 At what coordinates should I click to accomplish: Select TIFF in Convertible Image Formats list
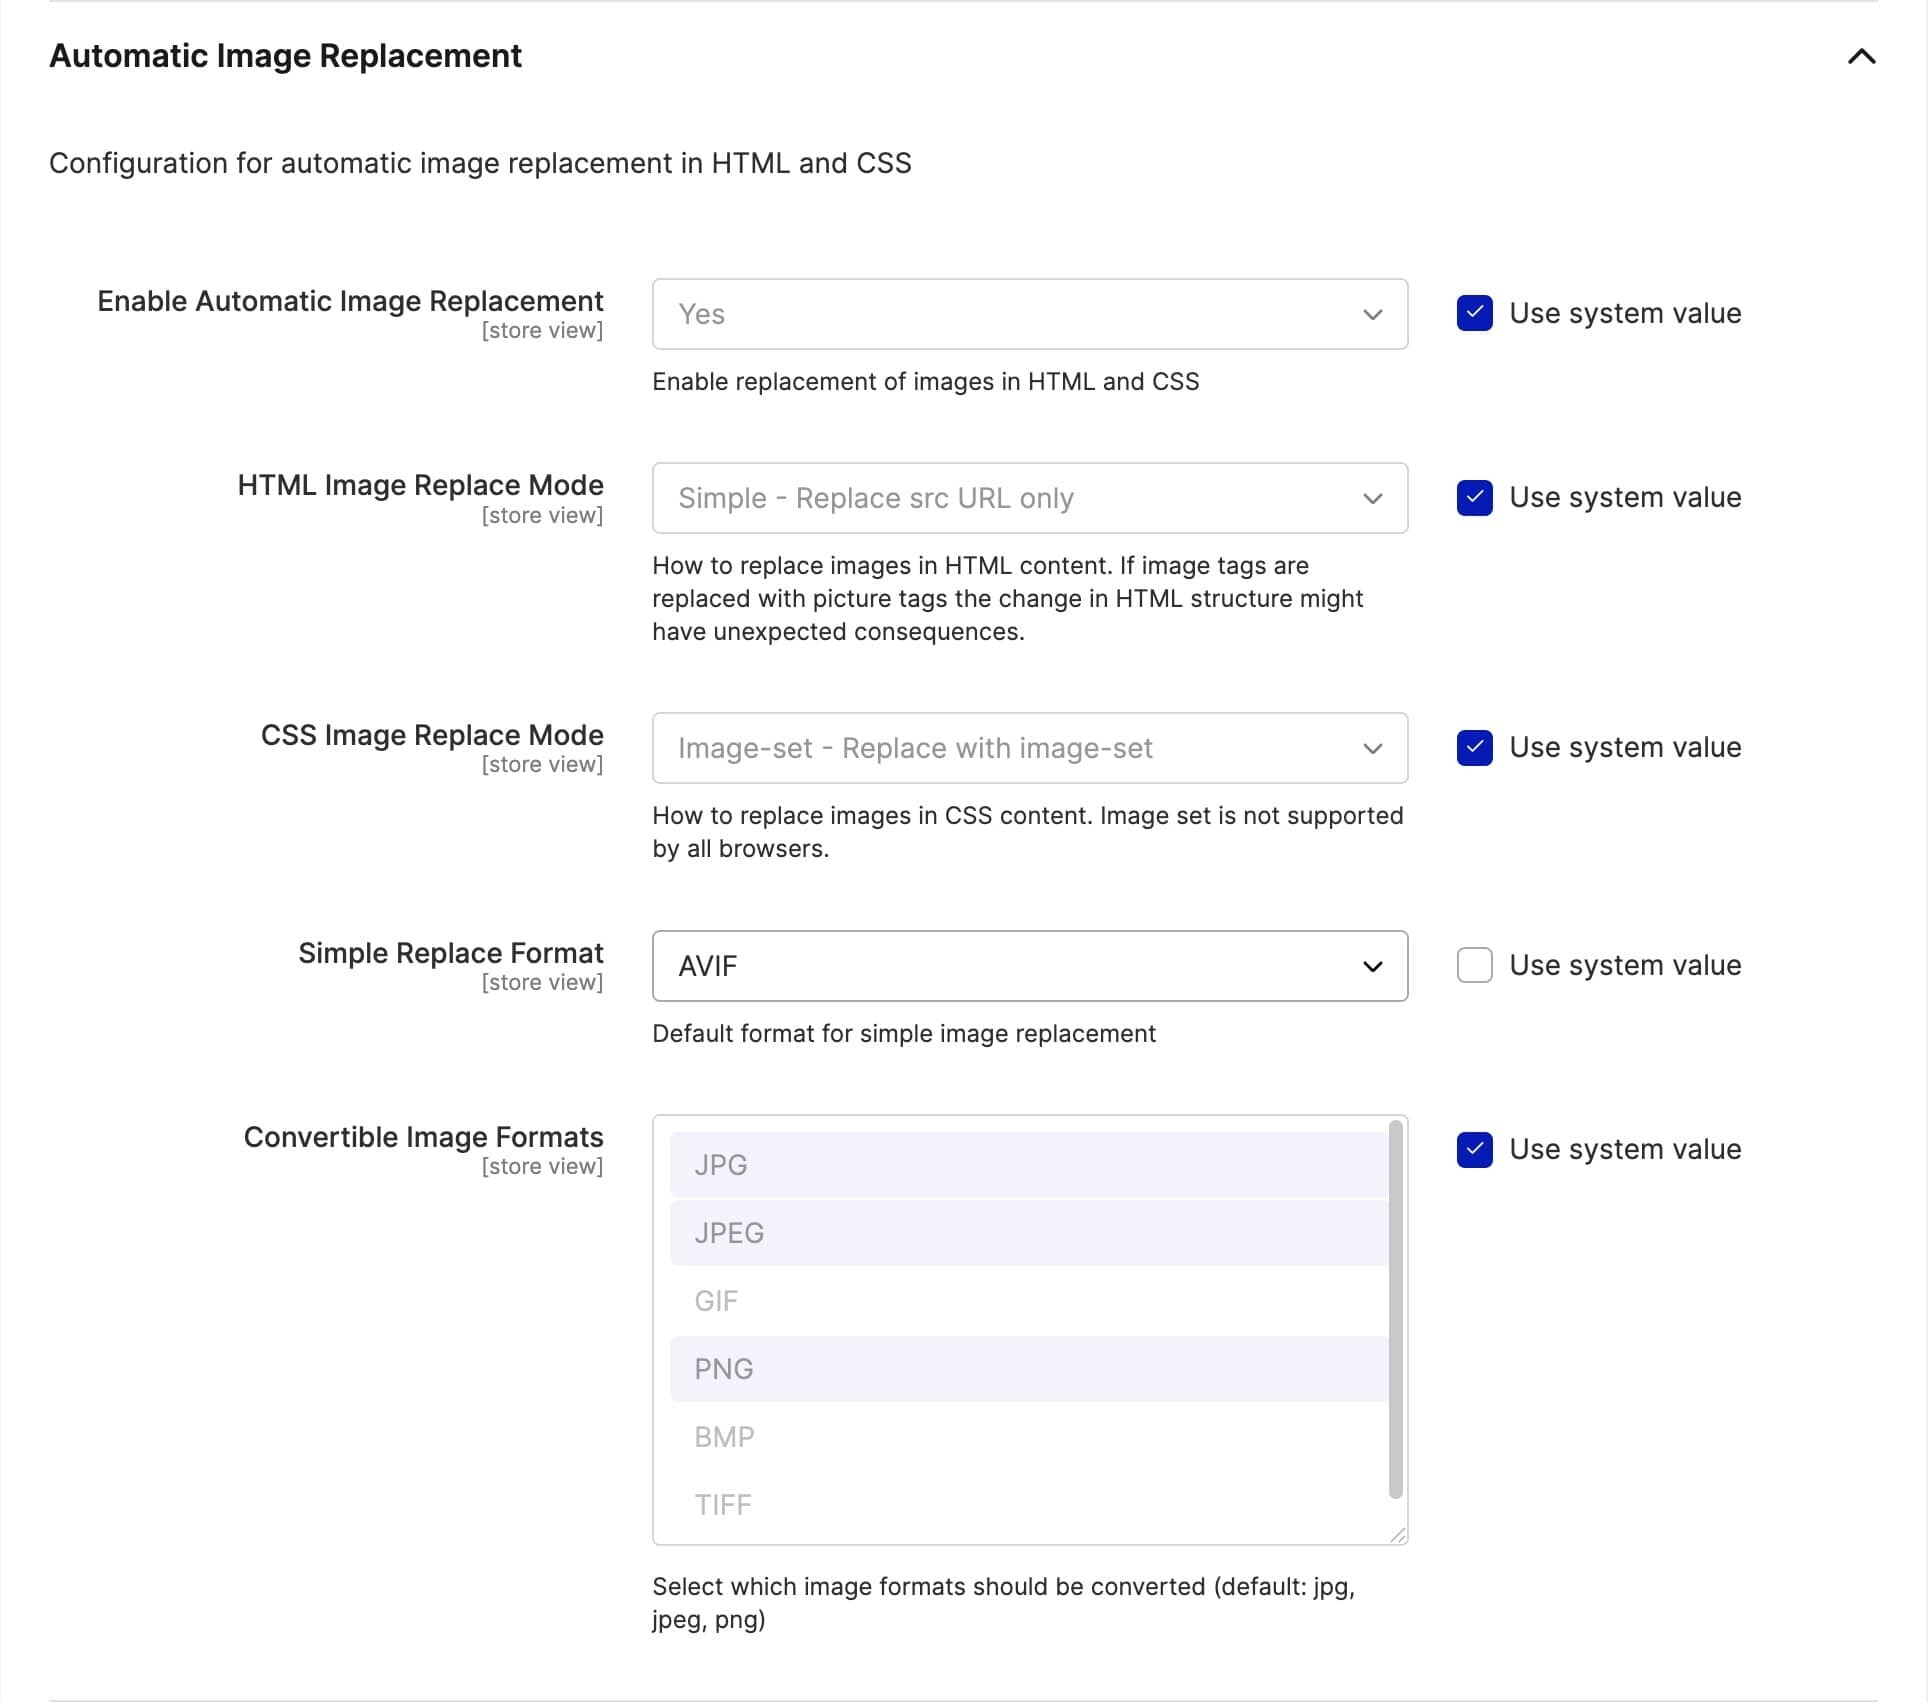click(x=1029, y=1505)
